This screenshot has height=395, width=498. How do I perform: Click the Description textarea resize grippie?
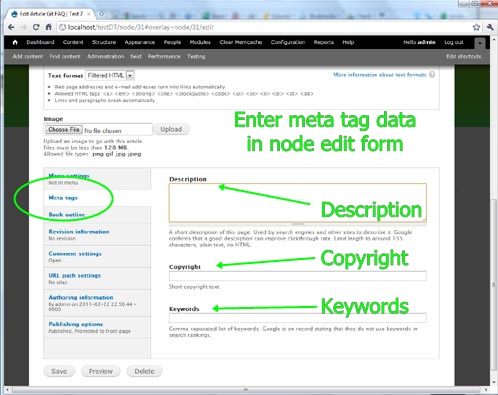(298, 224)
